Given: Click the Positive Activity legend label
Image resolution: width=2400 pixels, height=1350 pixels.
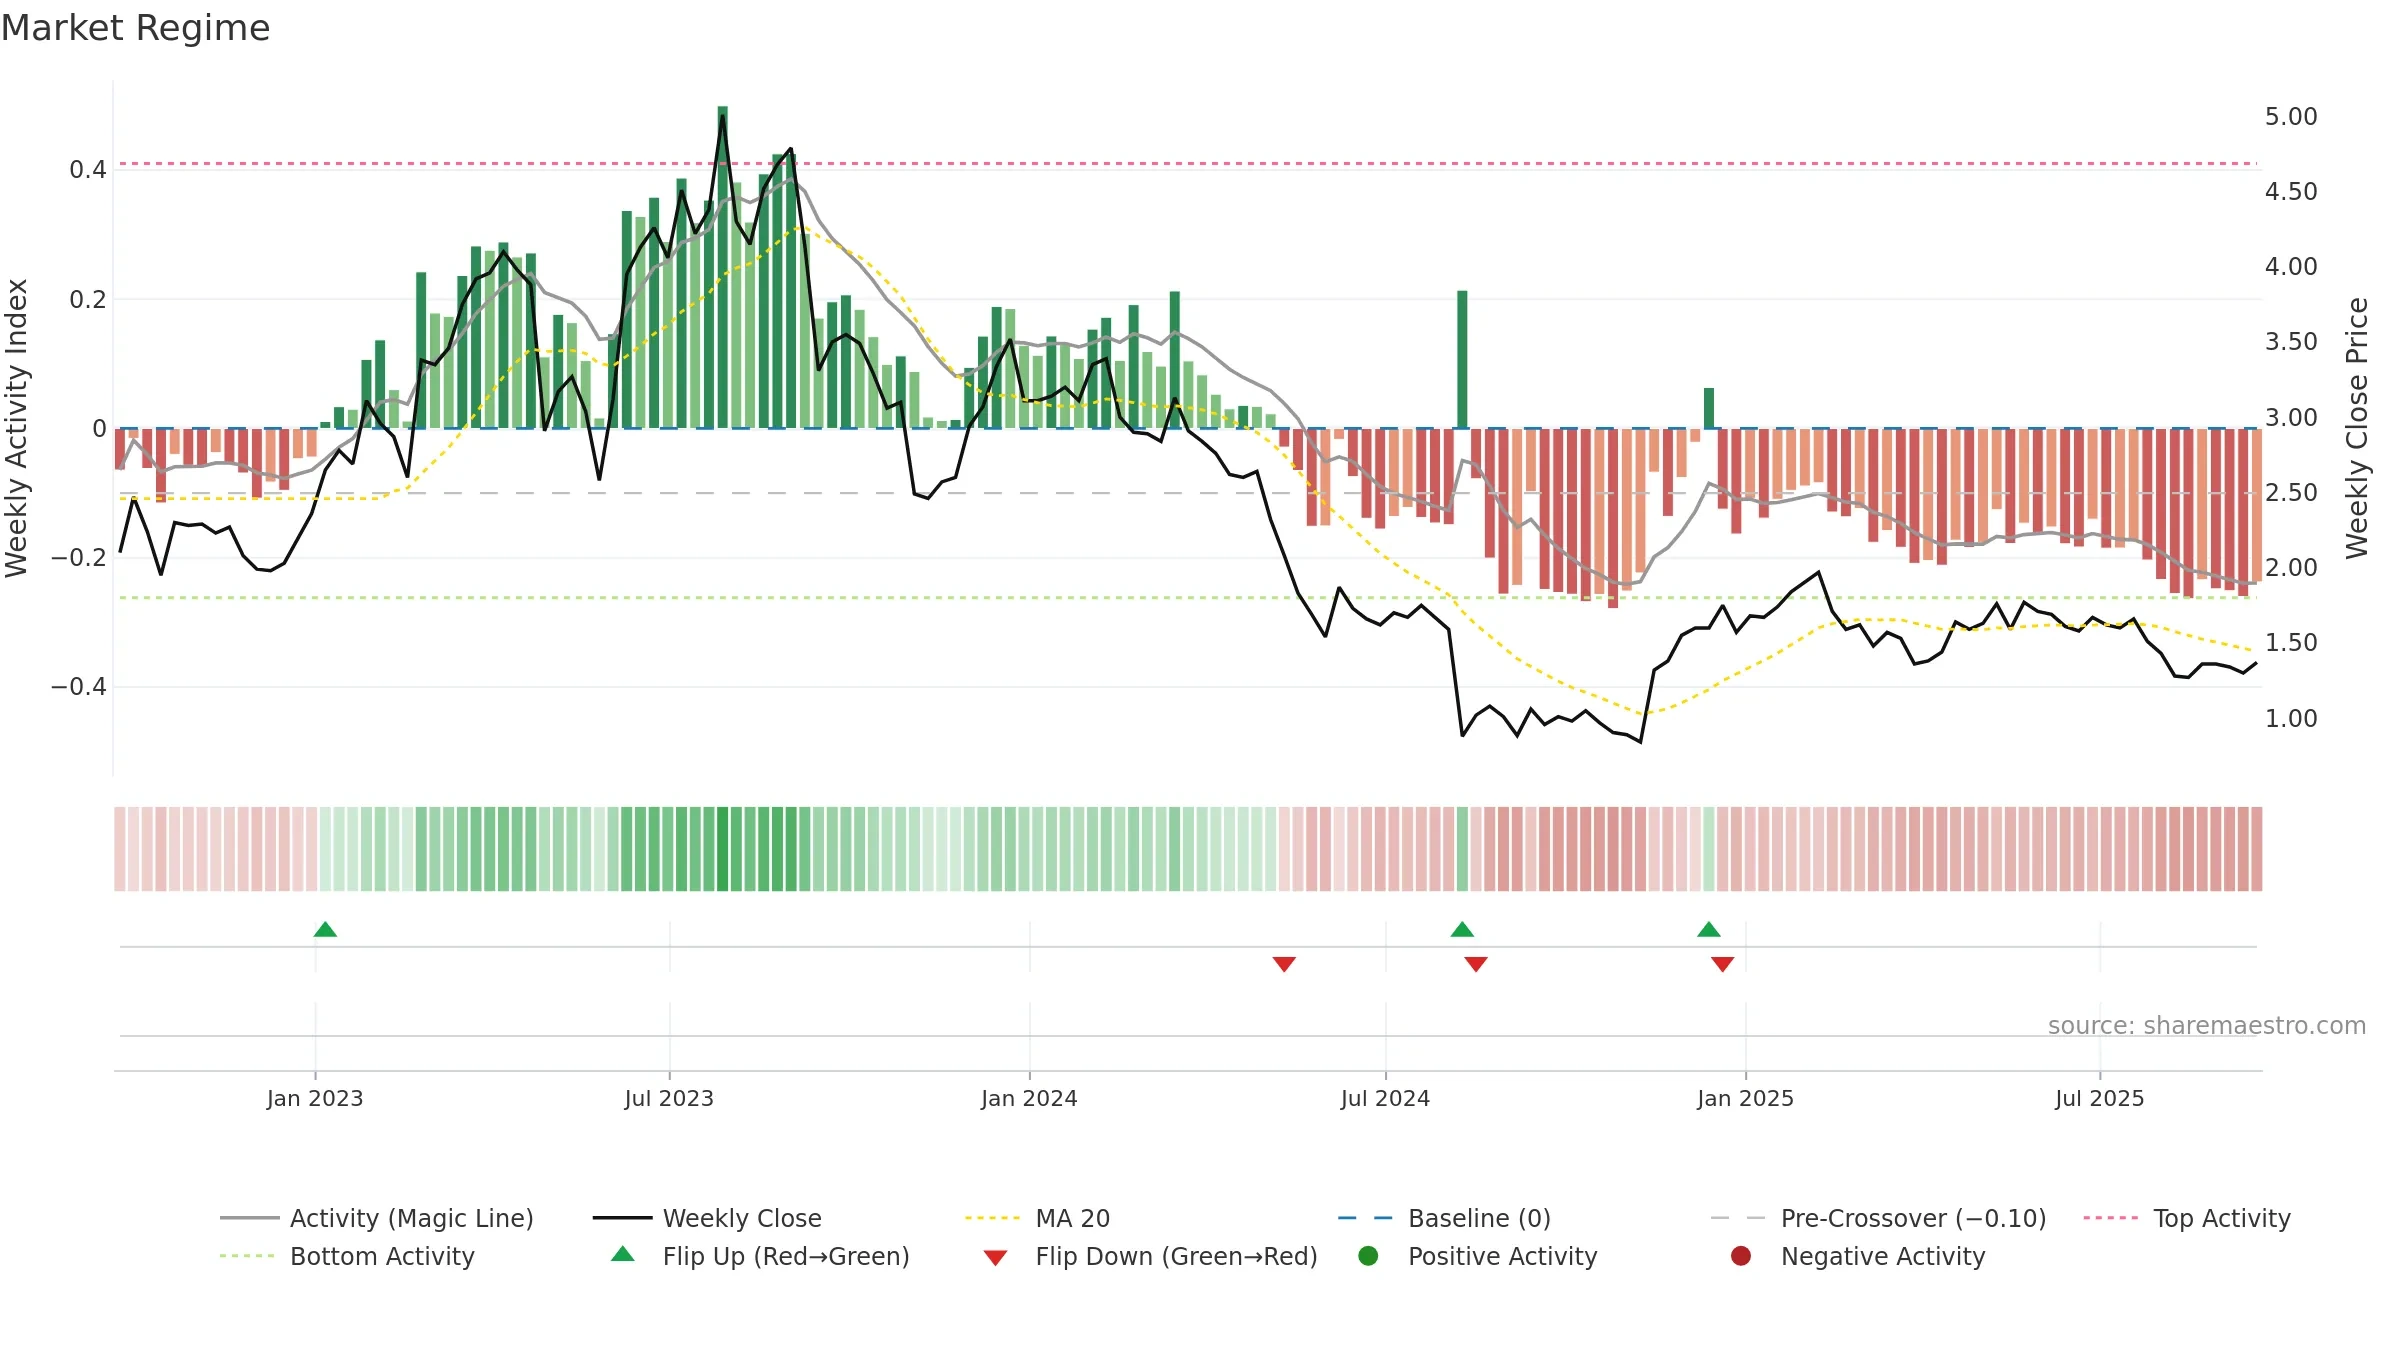Looking at the screenshot, I should click(1502, 1256).
